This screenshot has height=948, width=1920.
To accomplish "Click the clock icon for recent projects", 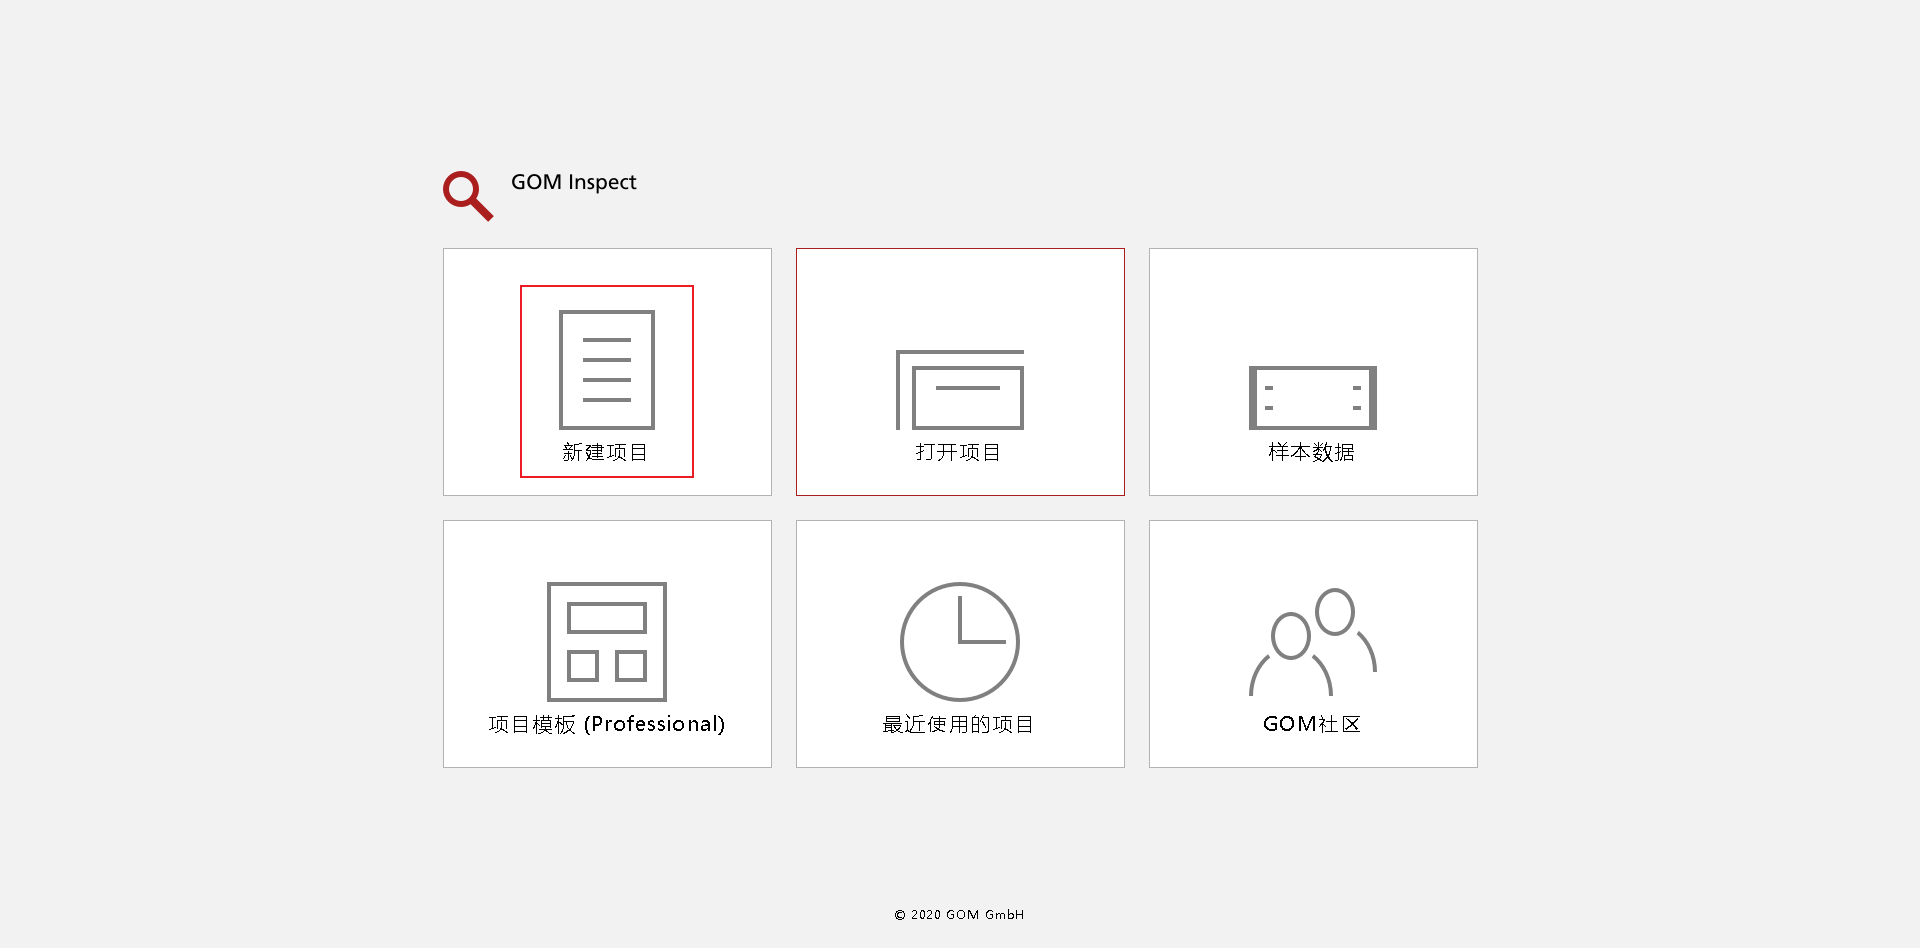I will click(x=960, y=641).
